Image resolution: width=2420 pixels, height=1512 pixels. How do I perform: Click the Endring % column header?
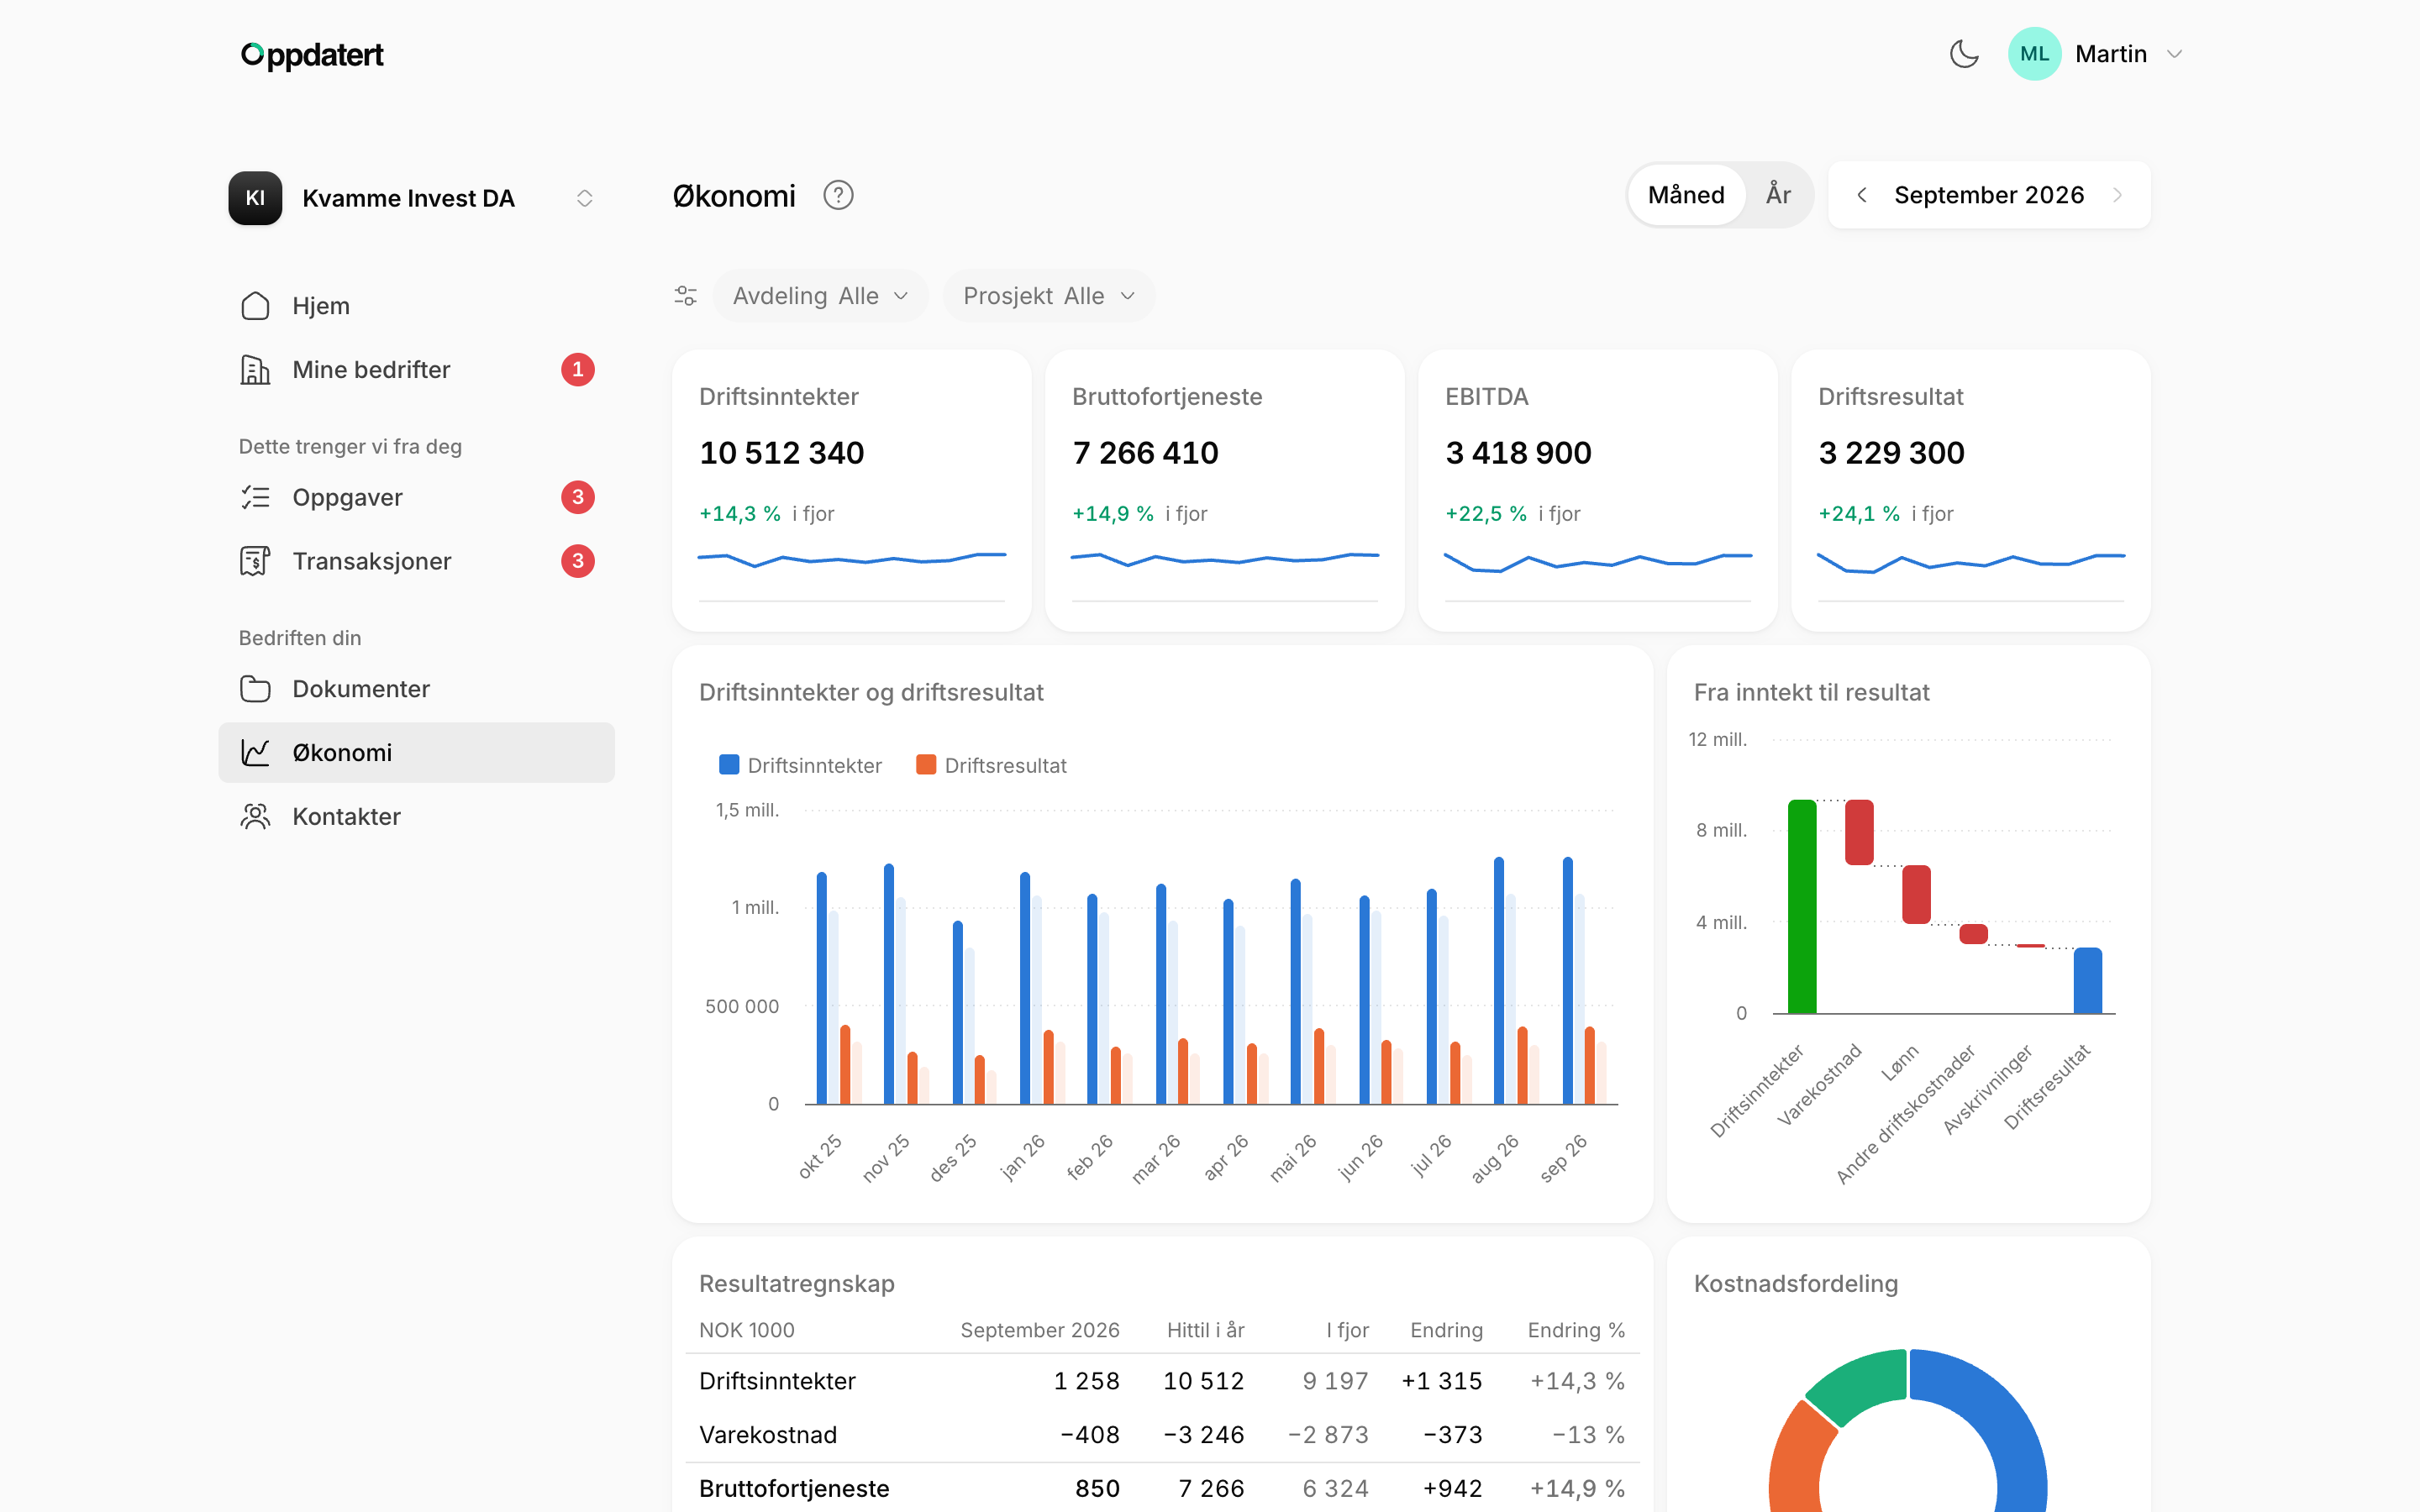(x=1576, y=1330)
